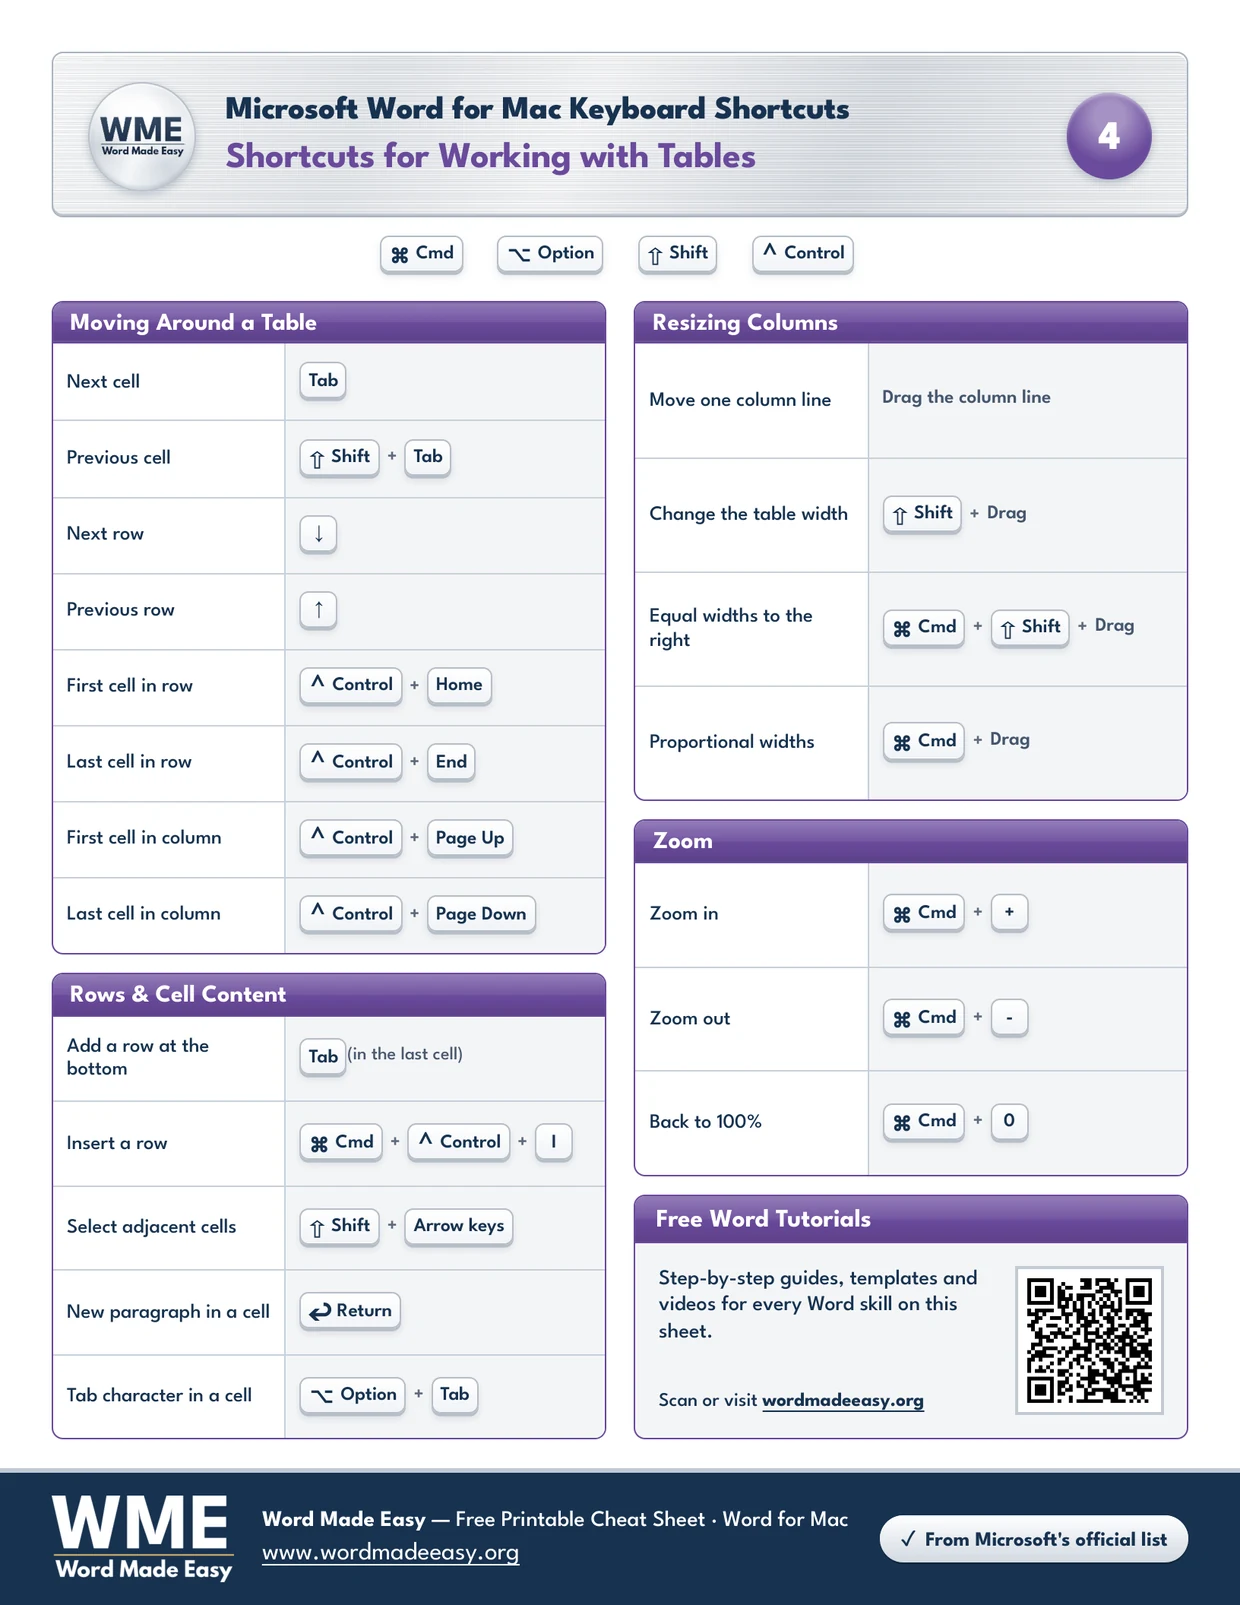Click the Free Word Tutorials header

[x=911, y=1219]
